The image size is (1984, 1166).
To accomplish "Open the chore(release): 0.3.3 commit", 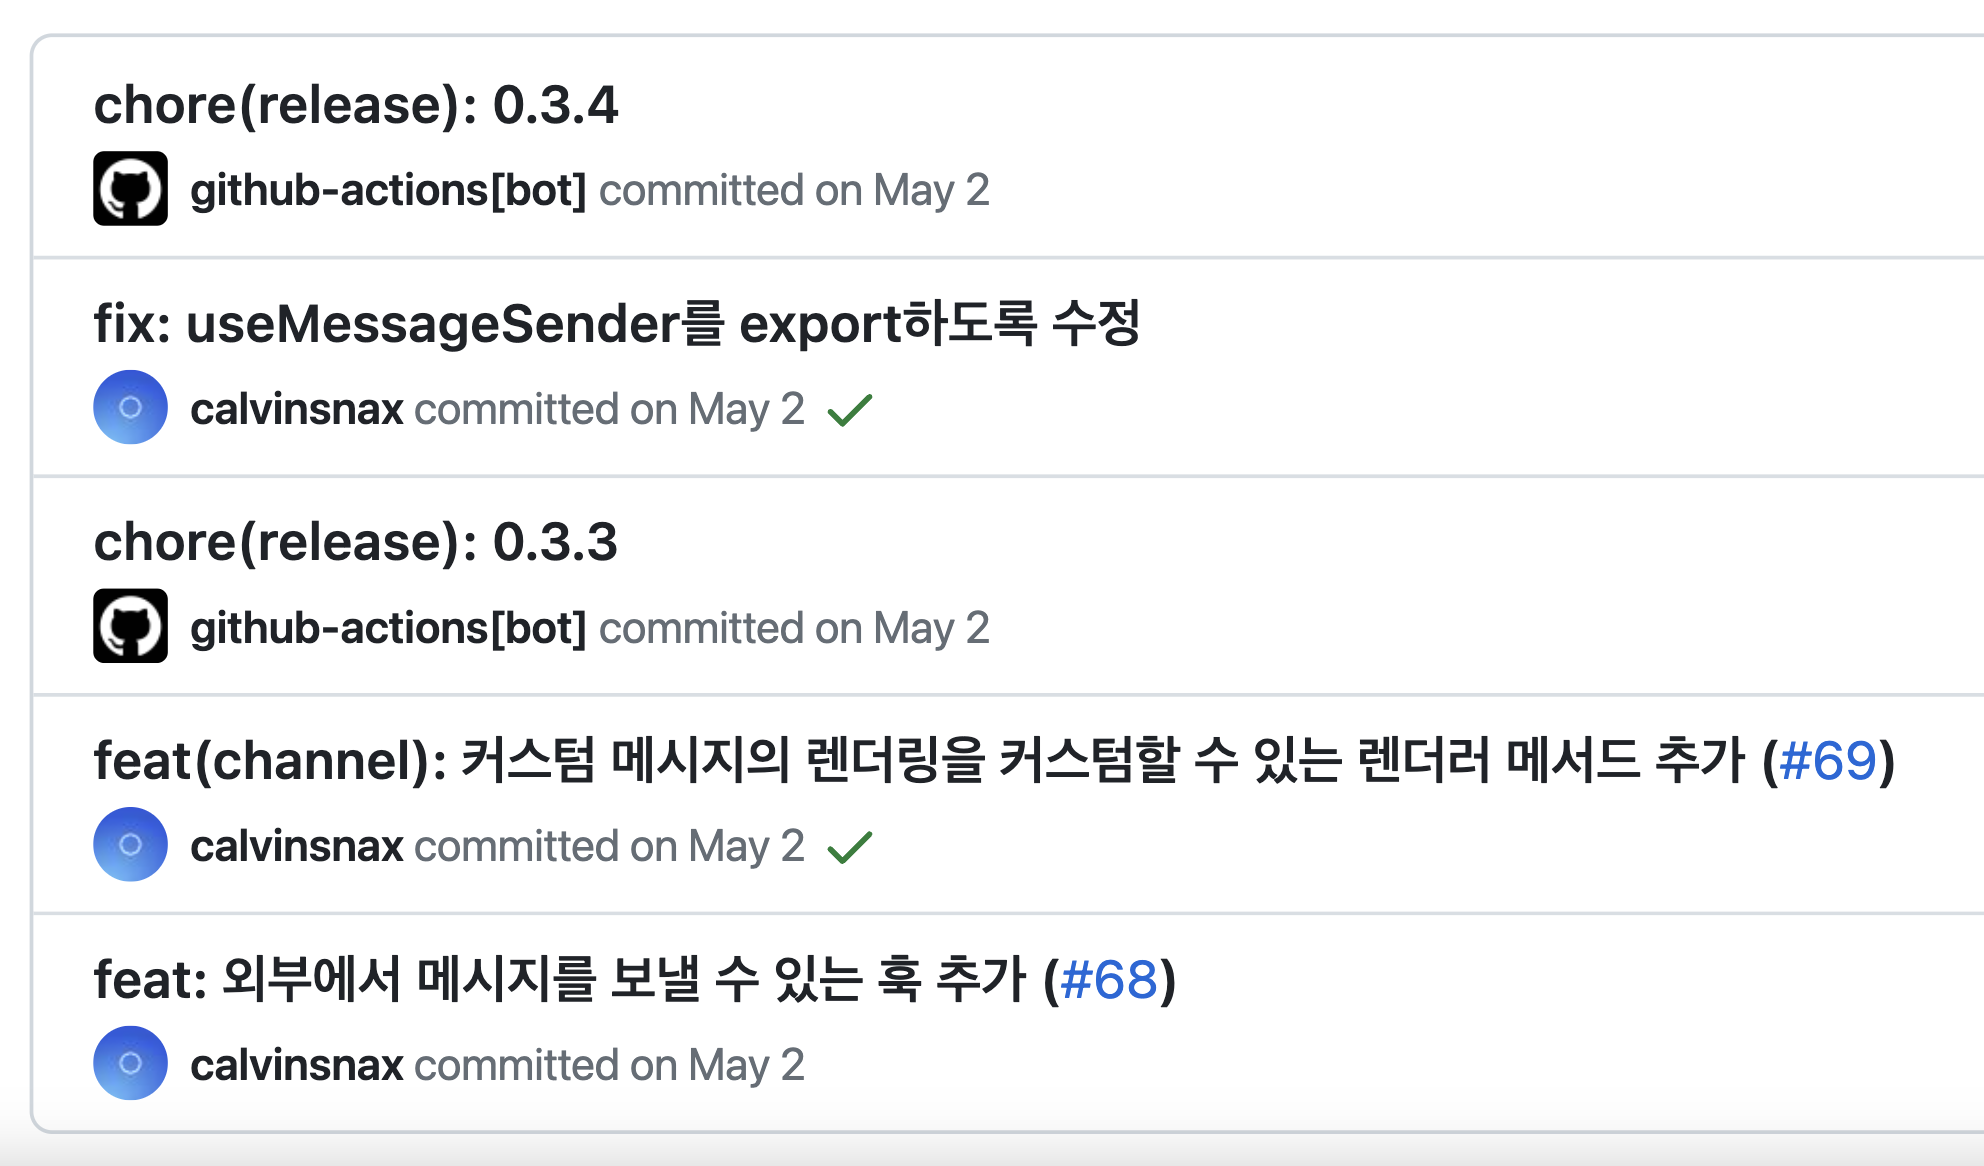I will 355,542.
